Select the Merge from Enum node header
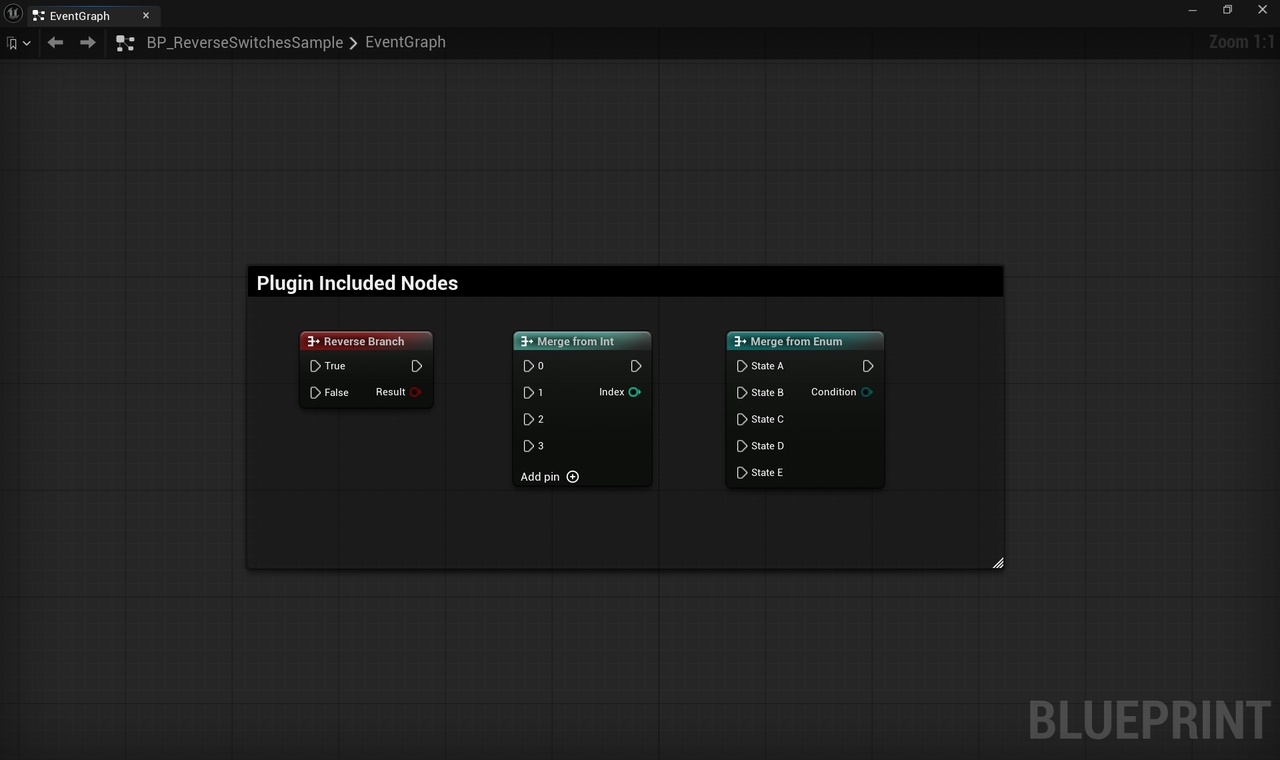This screenshot has width=1280, height=760. [805, 341]
